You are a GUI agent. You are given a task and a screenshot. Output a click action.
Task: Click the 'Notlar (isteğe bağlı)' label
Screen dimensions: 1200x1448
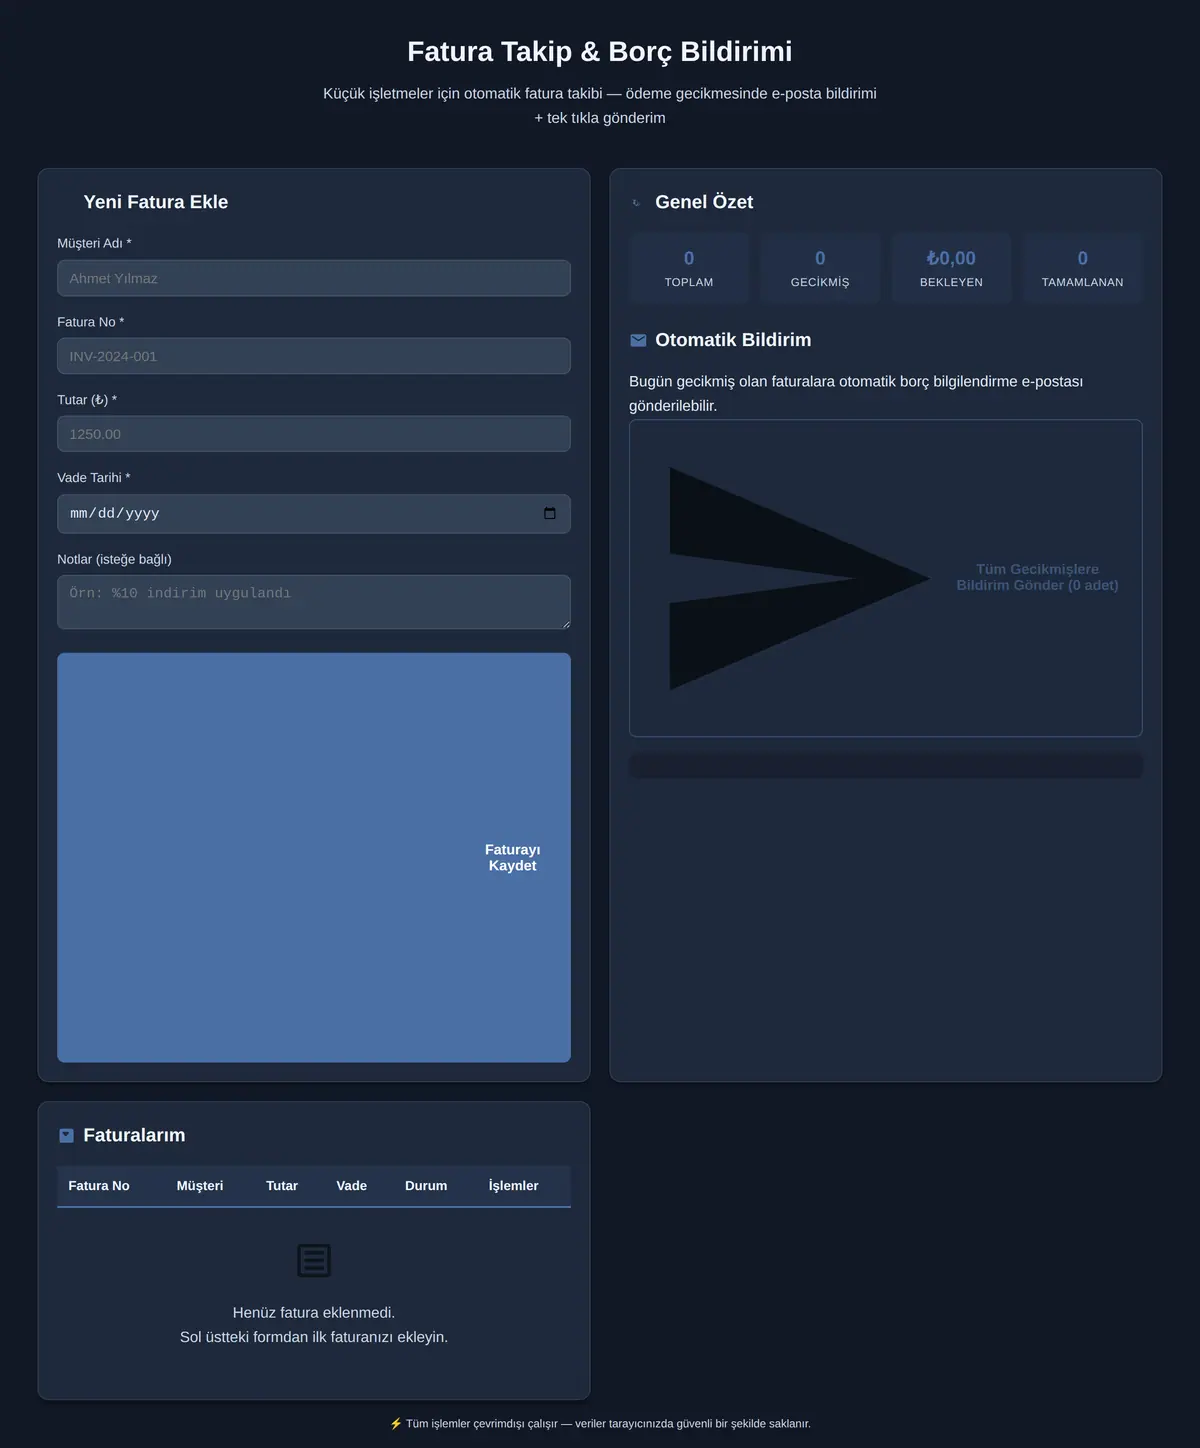[114, 559]
